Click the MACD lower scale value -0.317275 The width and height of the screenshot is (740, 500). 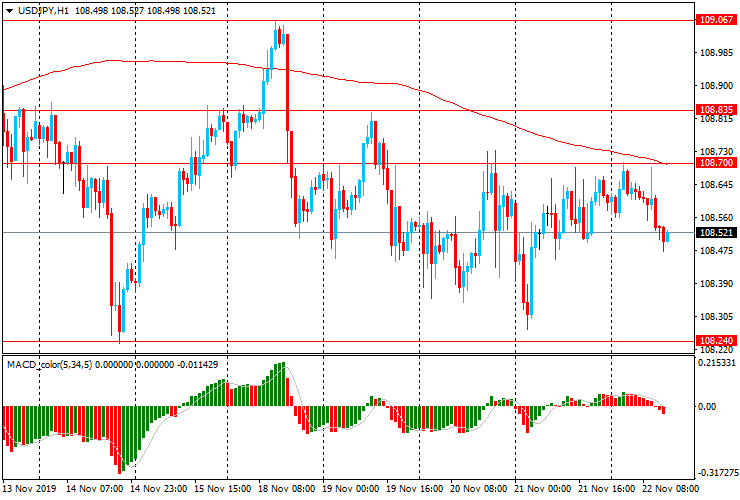pos(717,473)
